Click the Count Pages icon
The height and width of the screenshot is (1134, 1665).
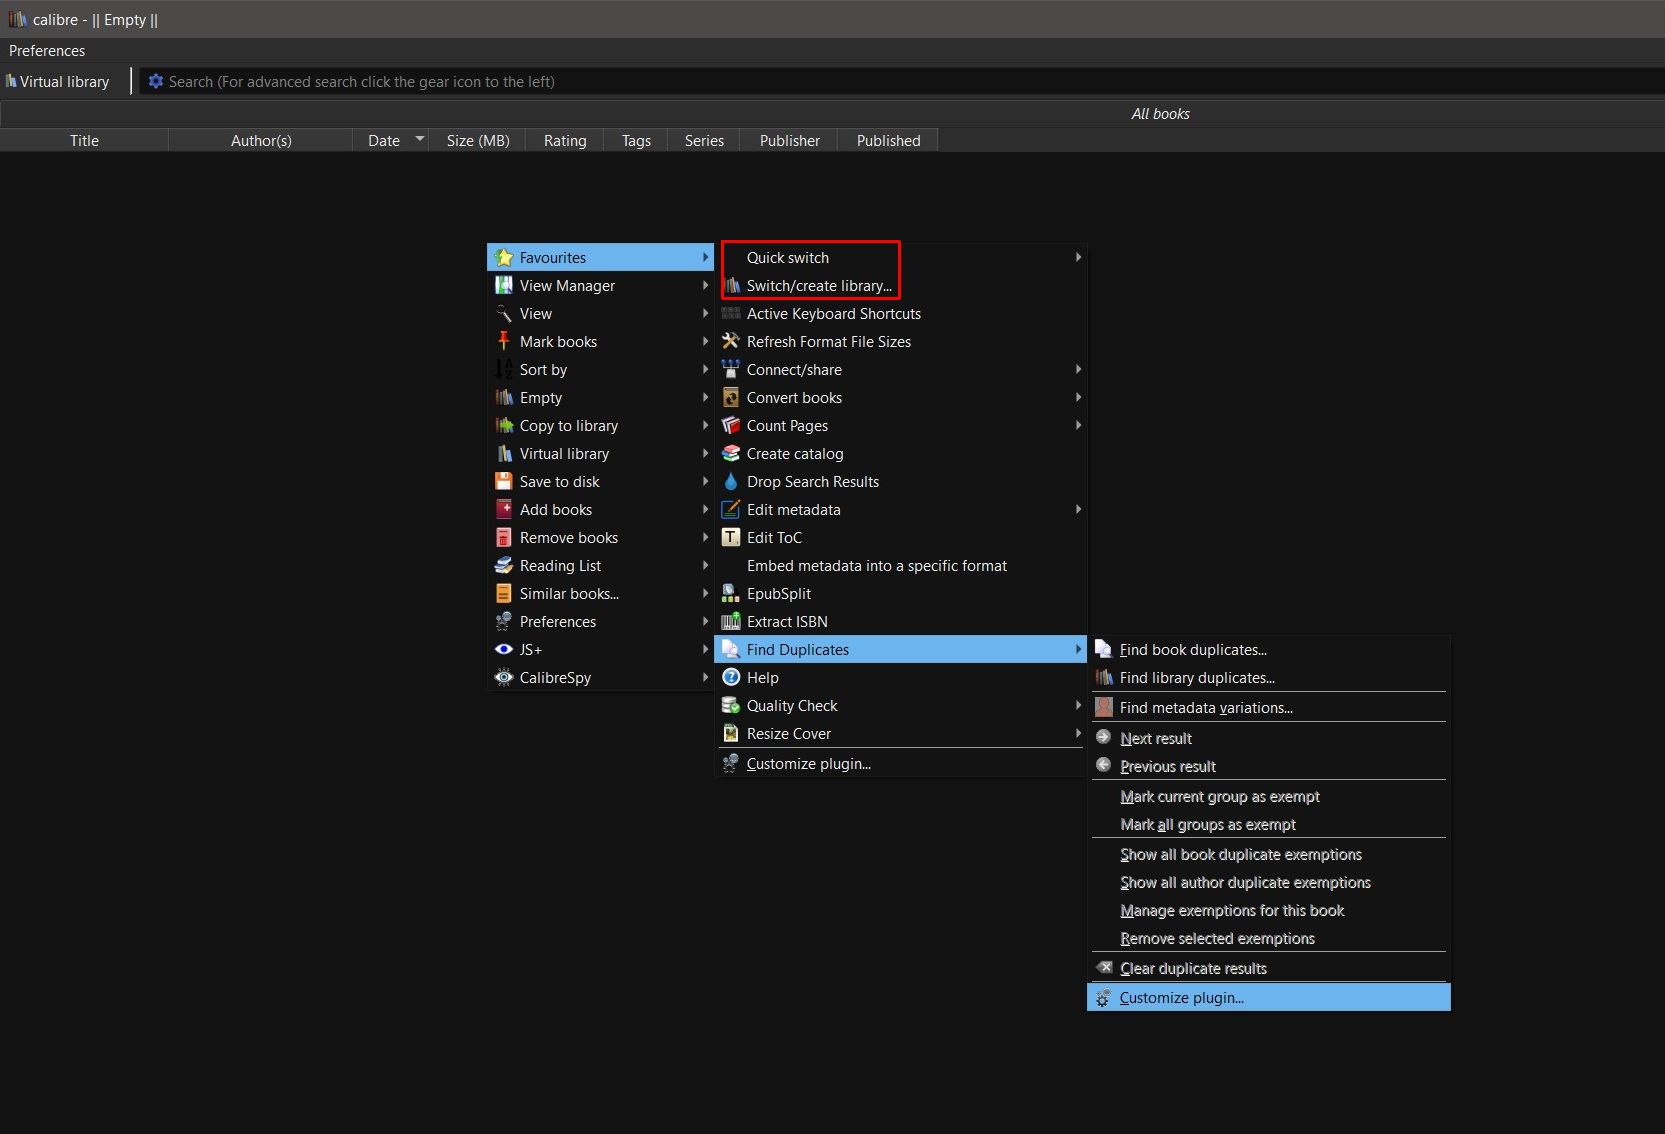coord(731,426)
